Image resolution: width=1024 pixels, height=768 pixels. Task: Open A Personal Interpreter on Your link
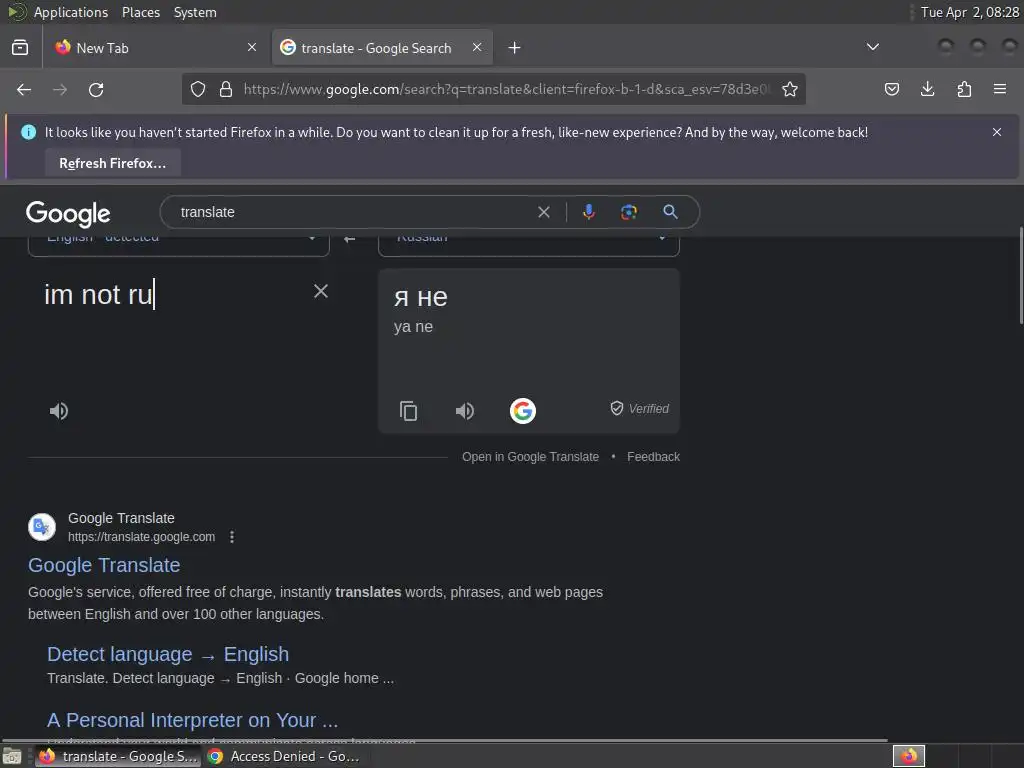[193, 720]
